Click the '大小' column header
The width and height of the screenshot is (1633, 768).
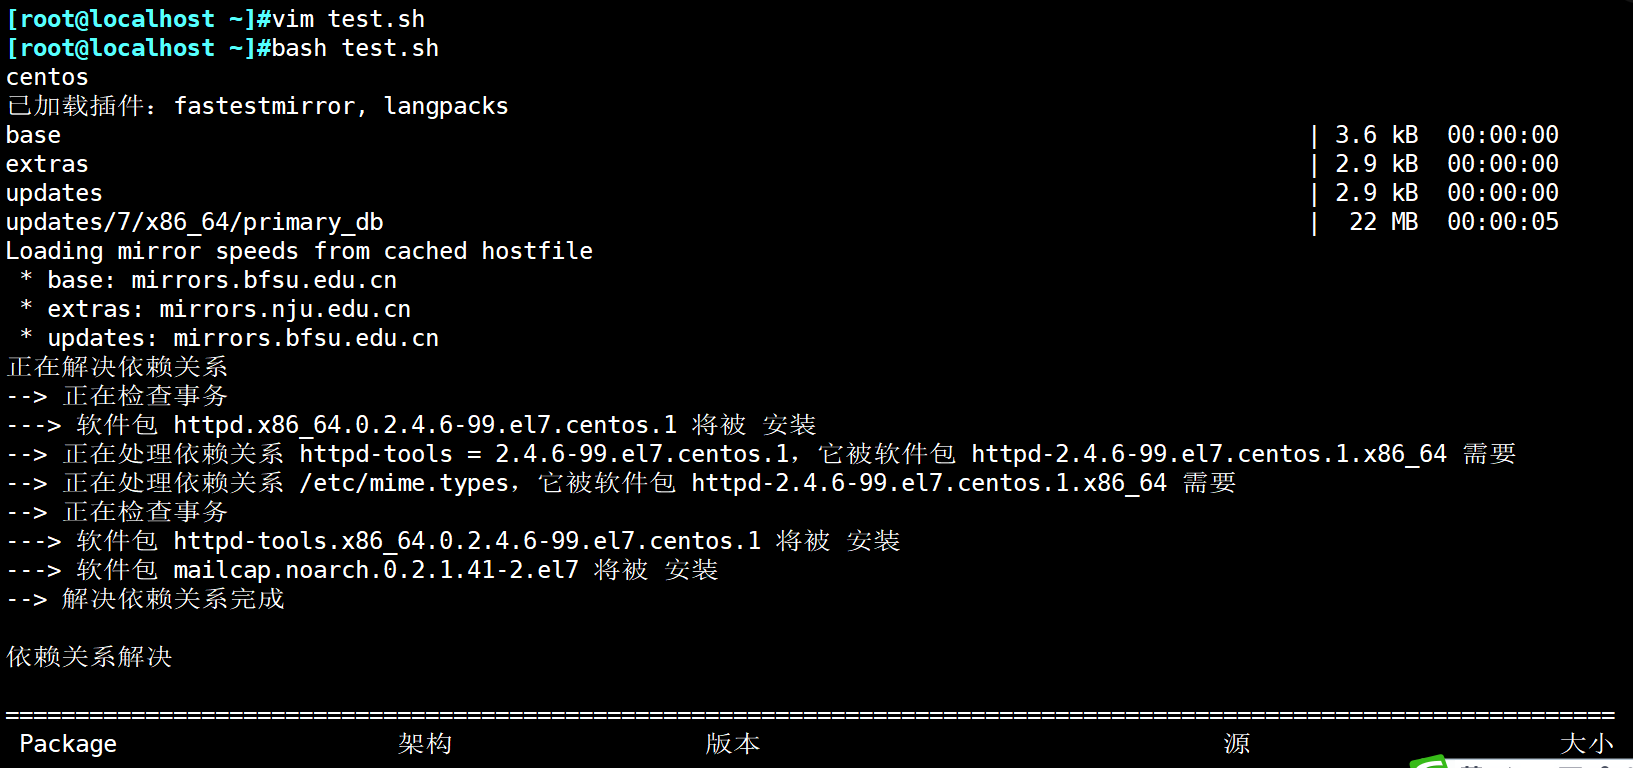tap(1586, 744)
